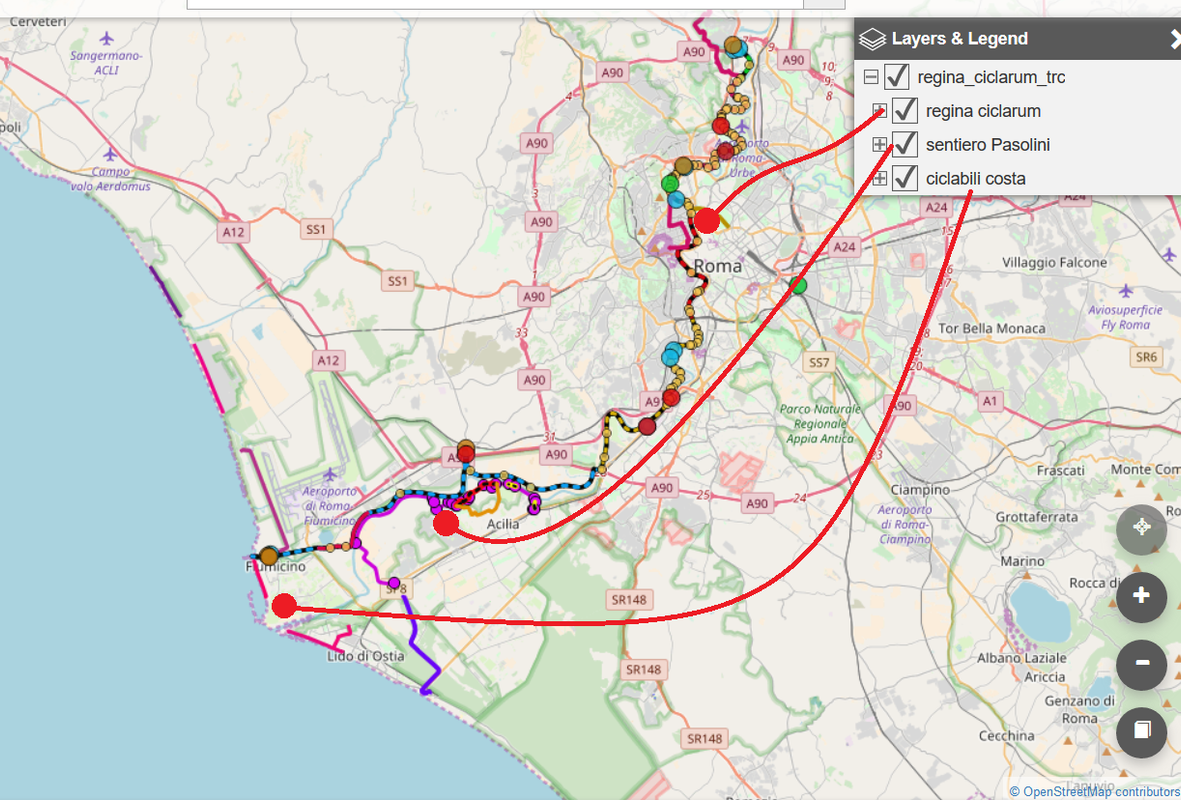The width and height of the screenshot is (1181, 800).
Task: Click the layers stack icon in panel header
Action: click(871, 39)
